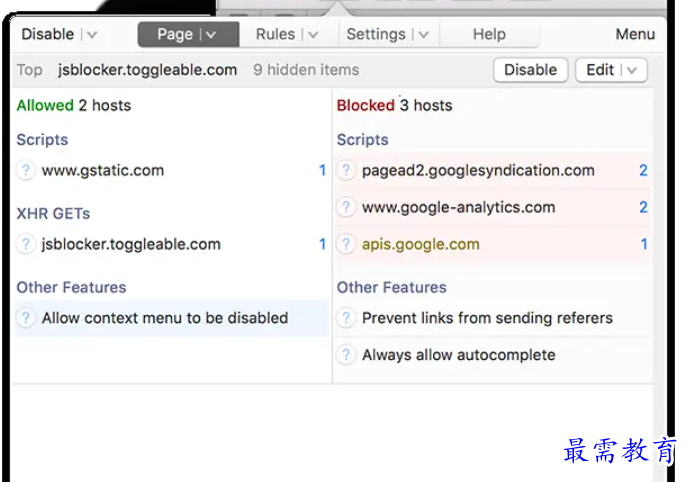This screenshot has width=685, height=482.
Task: Select Always allow autocomplete
Action: click(493, 355)
